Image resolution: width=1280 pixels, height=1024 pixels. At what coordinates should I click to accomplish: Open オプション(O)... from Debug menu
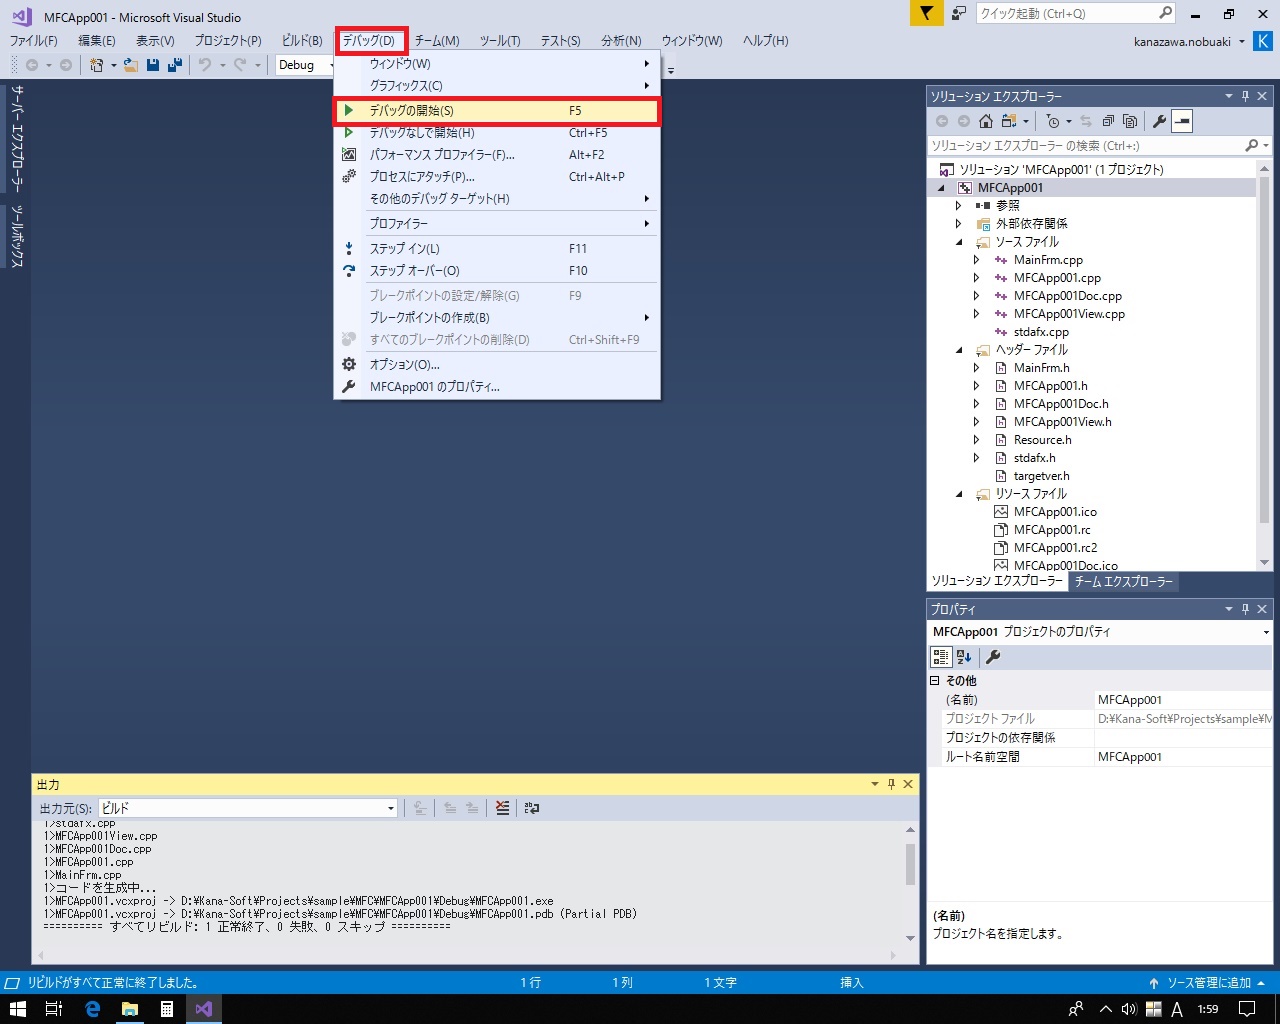pyautogui.click(x=496, y=365)
